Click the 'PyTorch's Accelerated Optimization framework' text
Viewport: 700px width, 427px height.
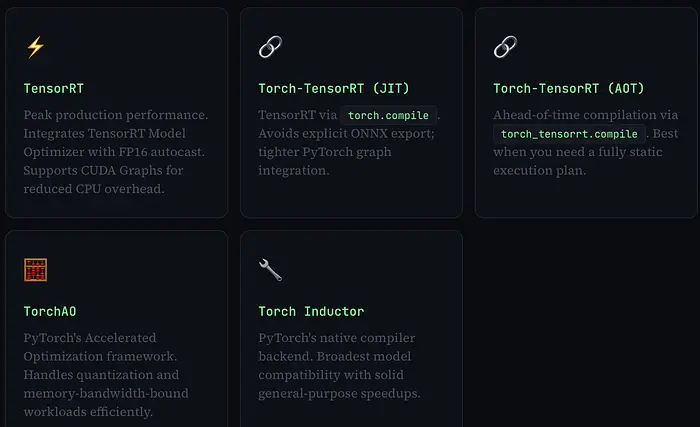coord(90,347)
